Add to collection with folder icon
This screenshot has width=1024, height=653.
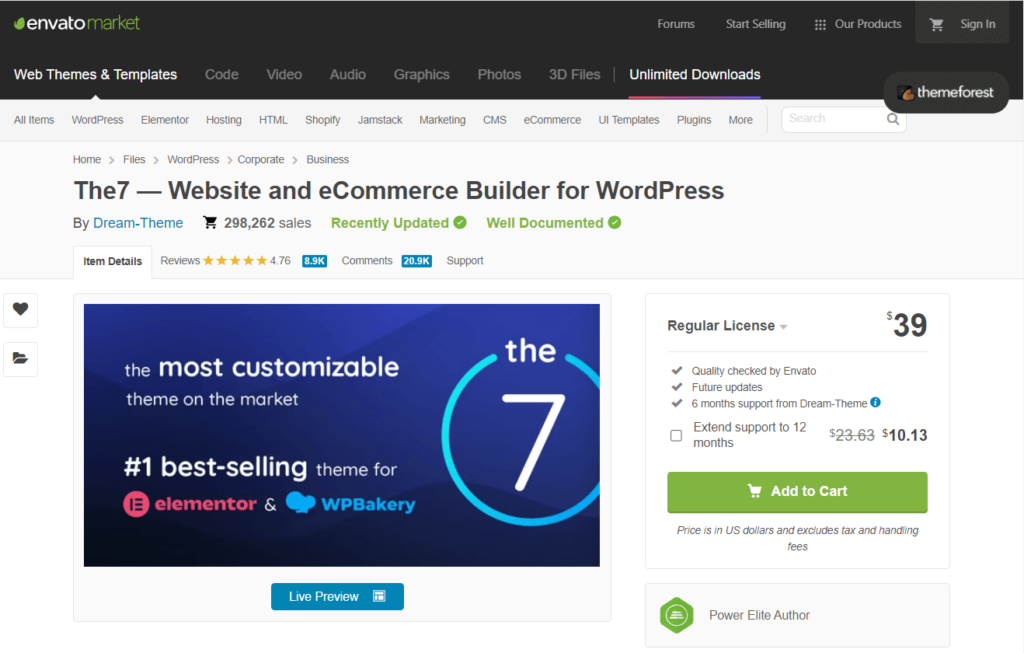click(x=21, y=358)
